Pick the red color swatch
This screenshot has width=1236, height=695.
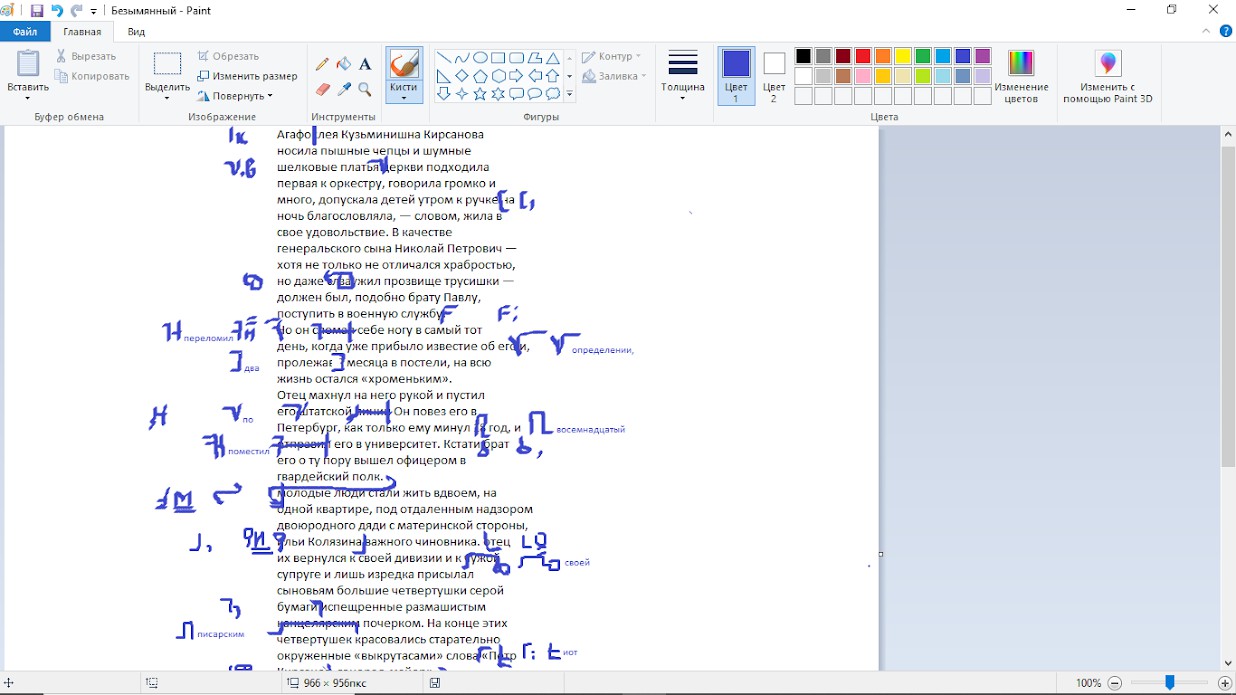863,56
